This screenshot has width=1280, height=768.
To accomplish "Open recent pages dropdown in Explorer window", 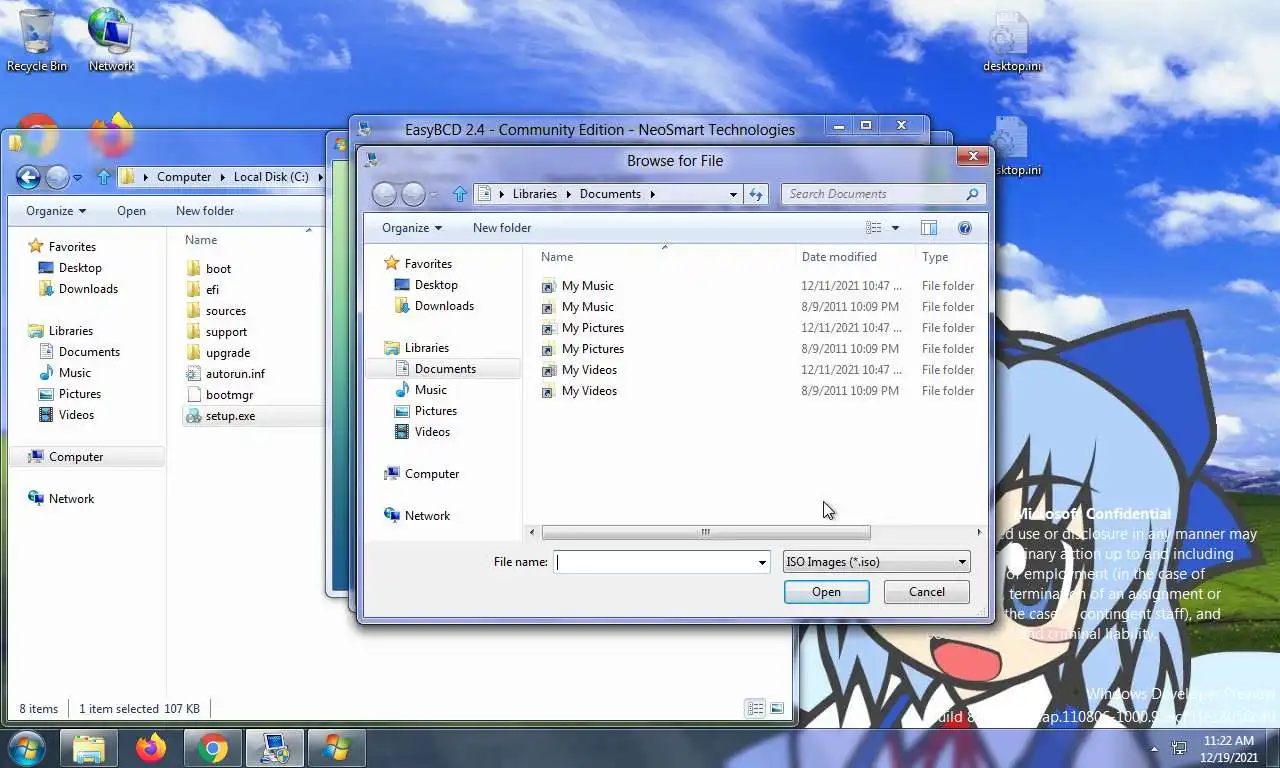I will (x=77, y=178).
